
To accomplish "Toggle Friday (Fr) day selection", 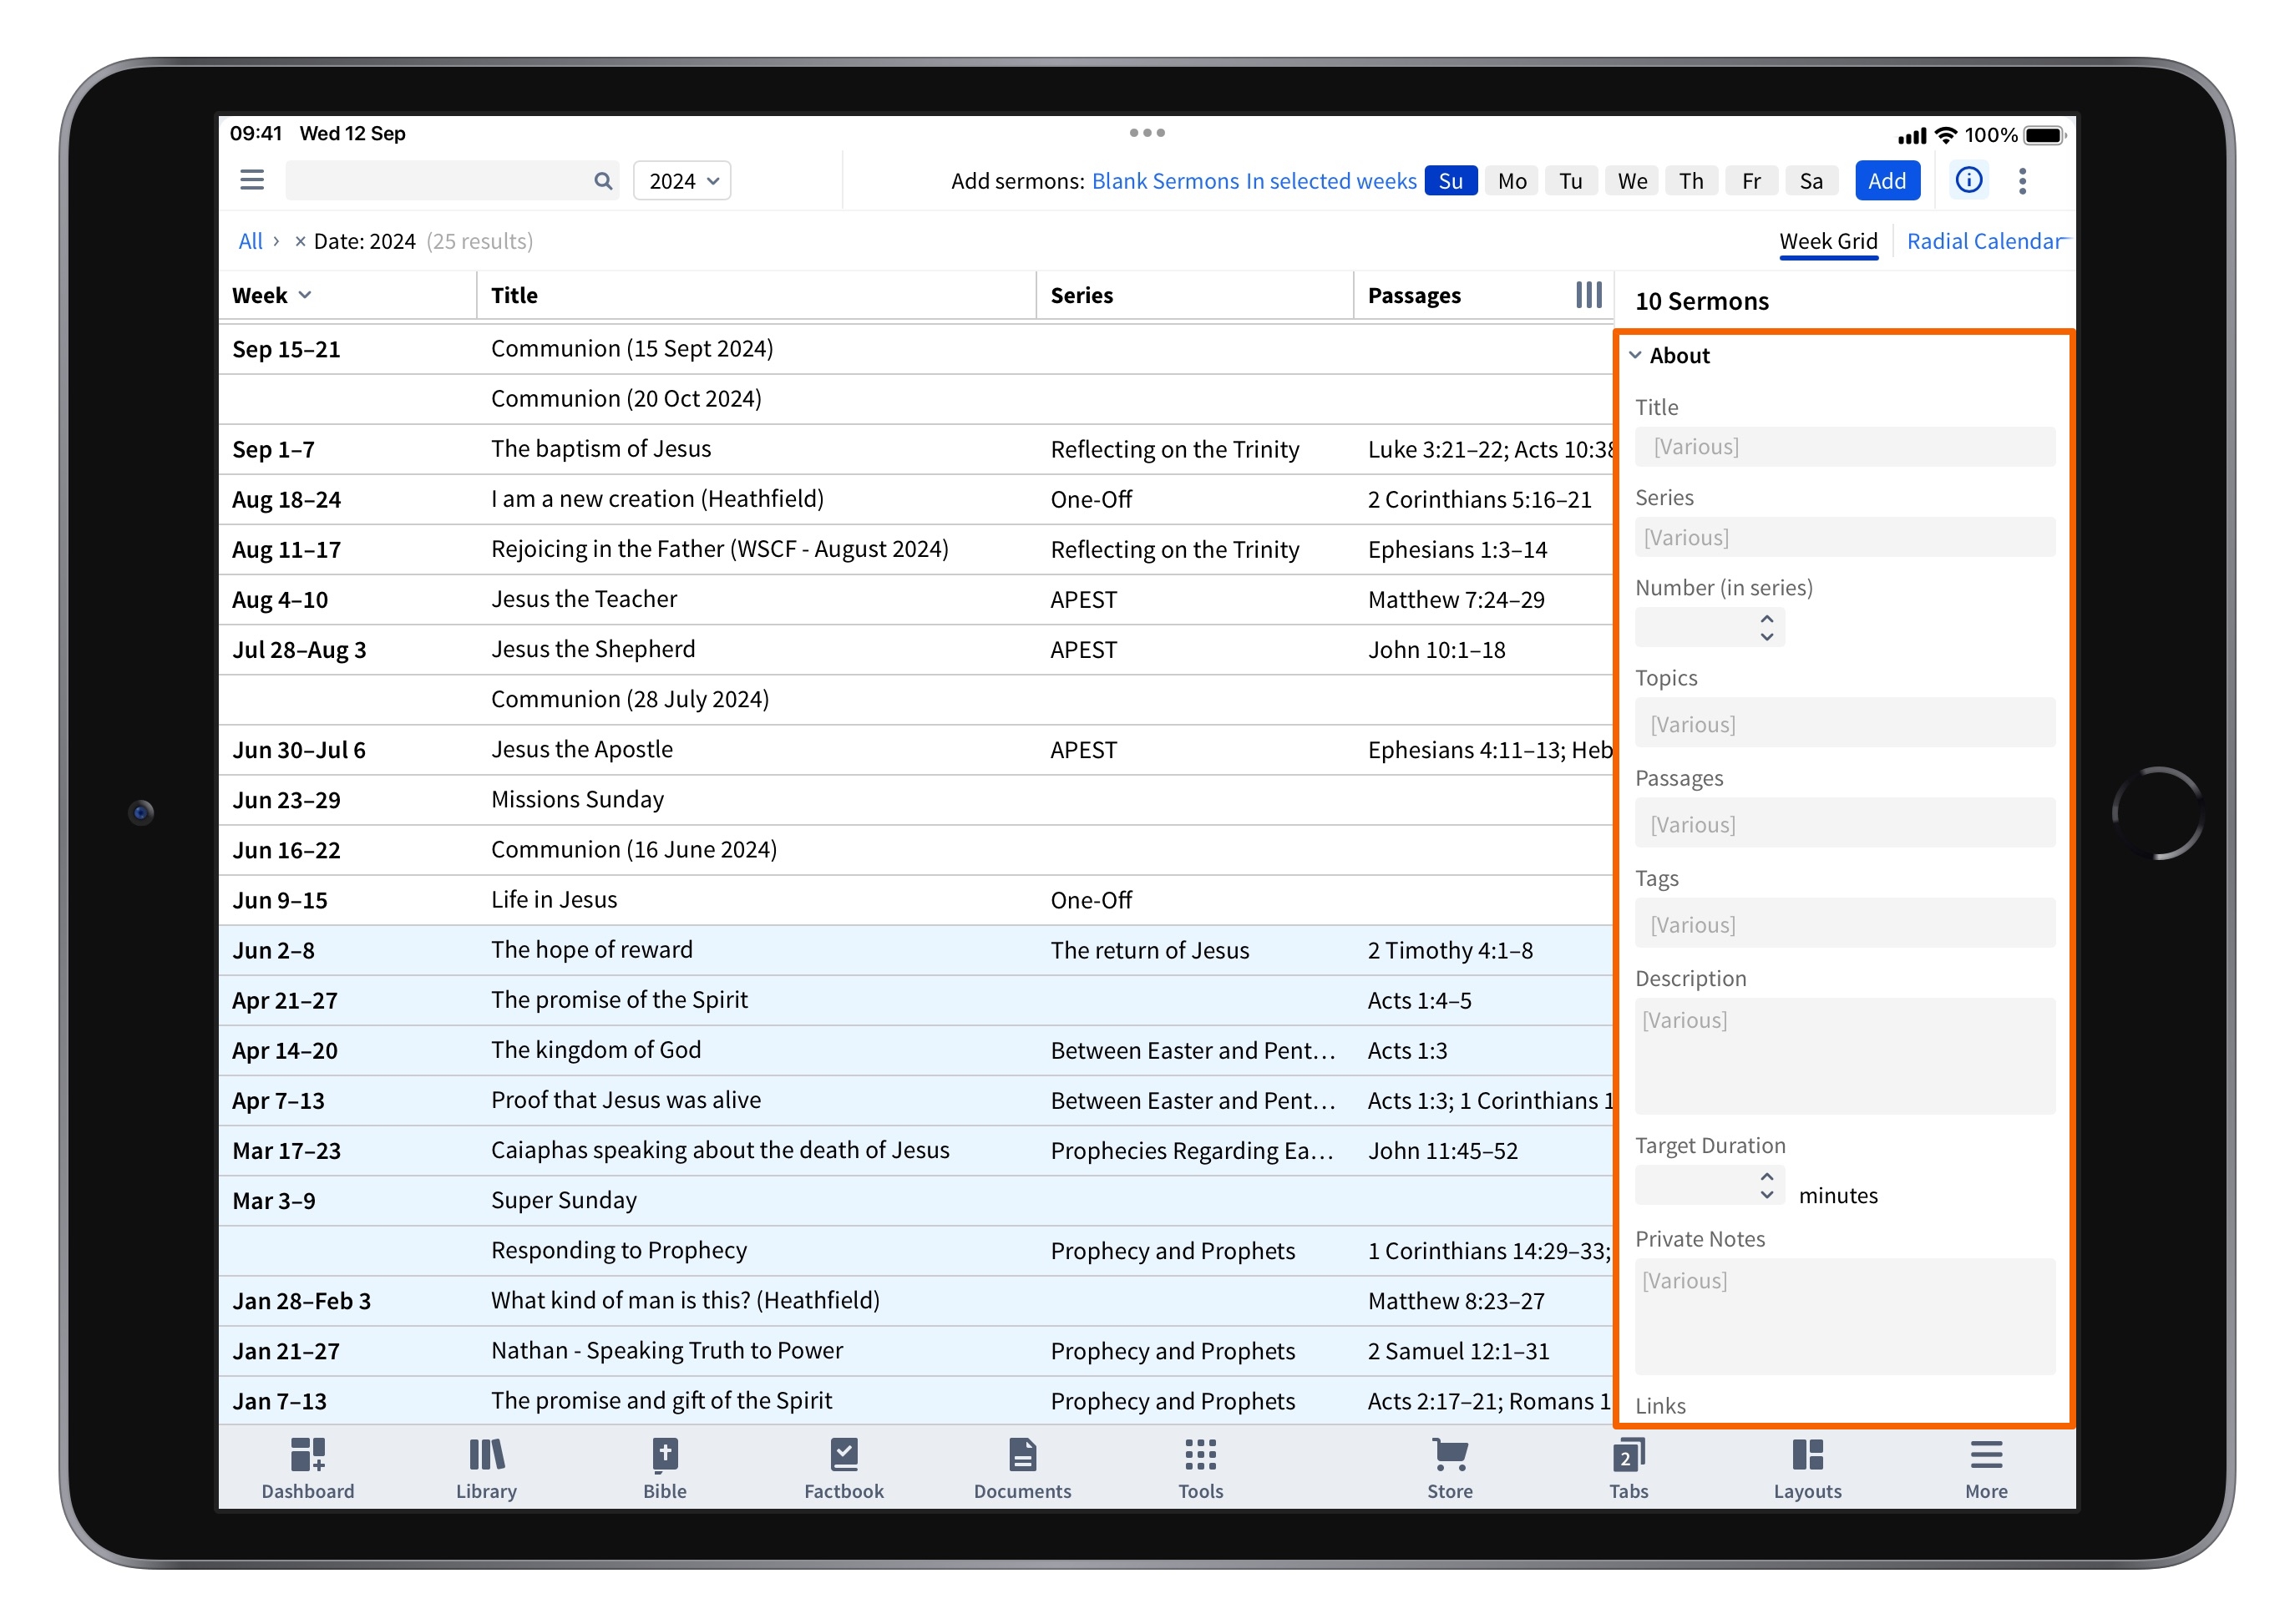I will pyautogui.click(x=1751, y=181).
